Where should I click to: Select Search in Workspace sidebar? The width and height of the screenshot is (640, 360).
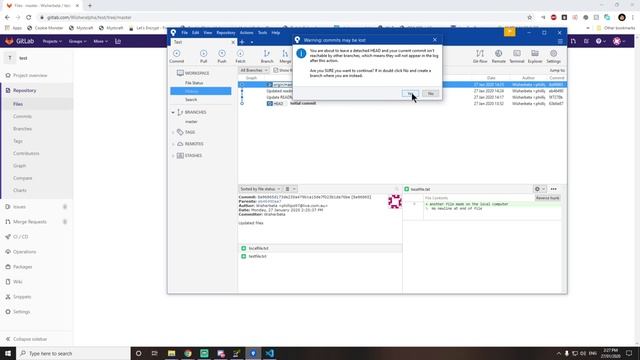[191, 100]
